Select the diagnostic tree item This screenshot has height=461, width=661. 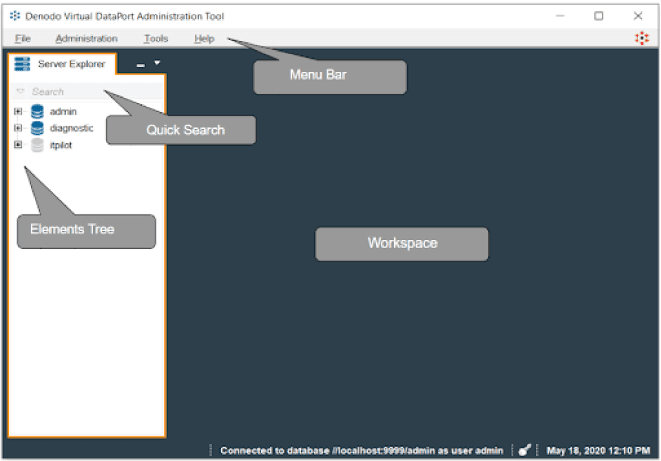pyautogui.click(x=72, y=128)
